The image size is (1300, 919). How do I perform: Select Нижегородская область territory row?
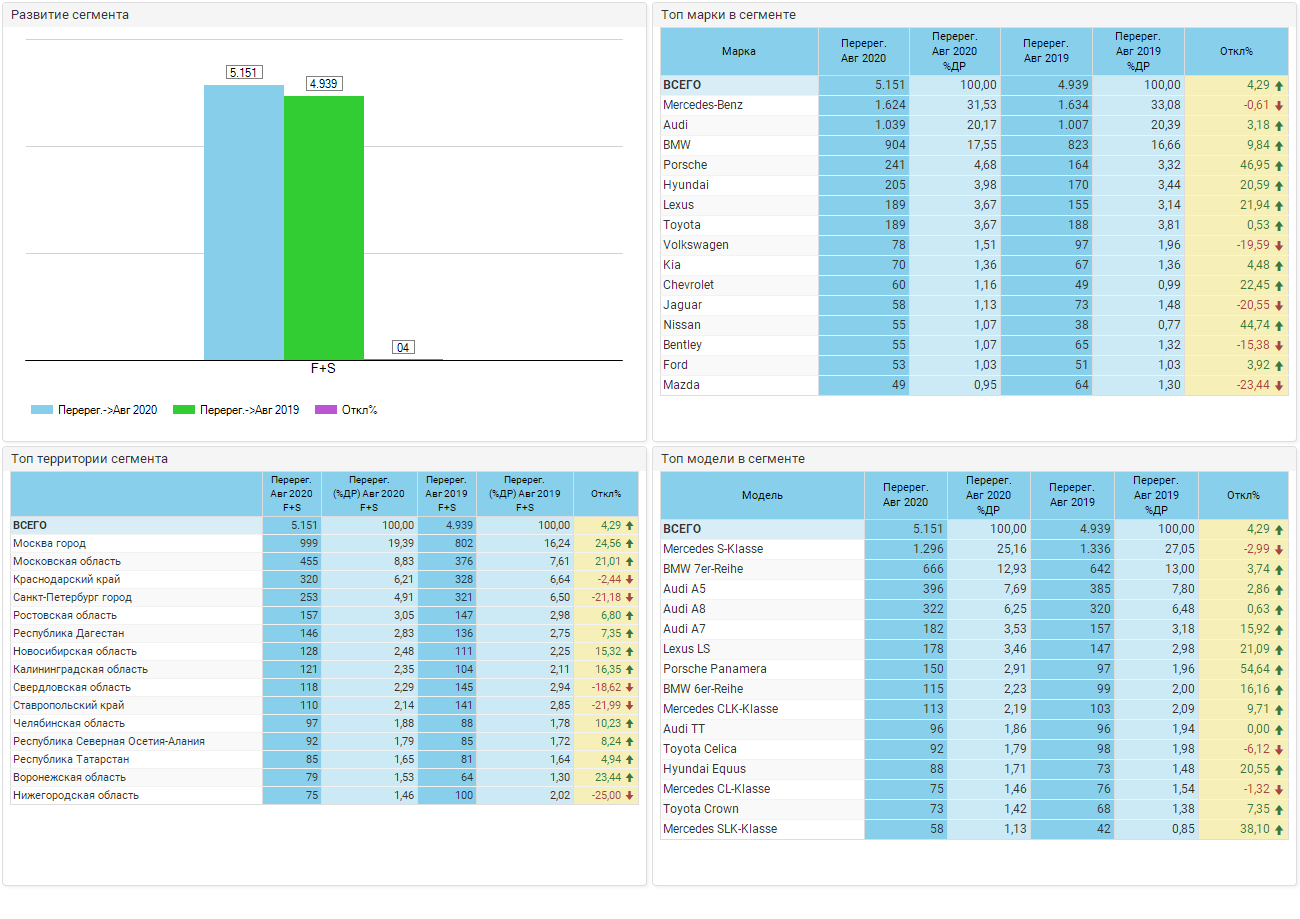[x=325, y=795]
